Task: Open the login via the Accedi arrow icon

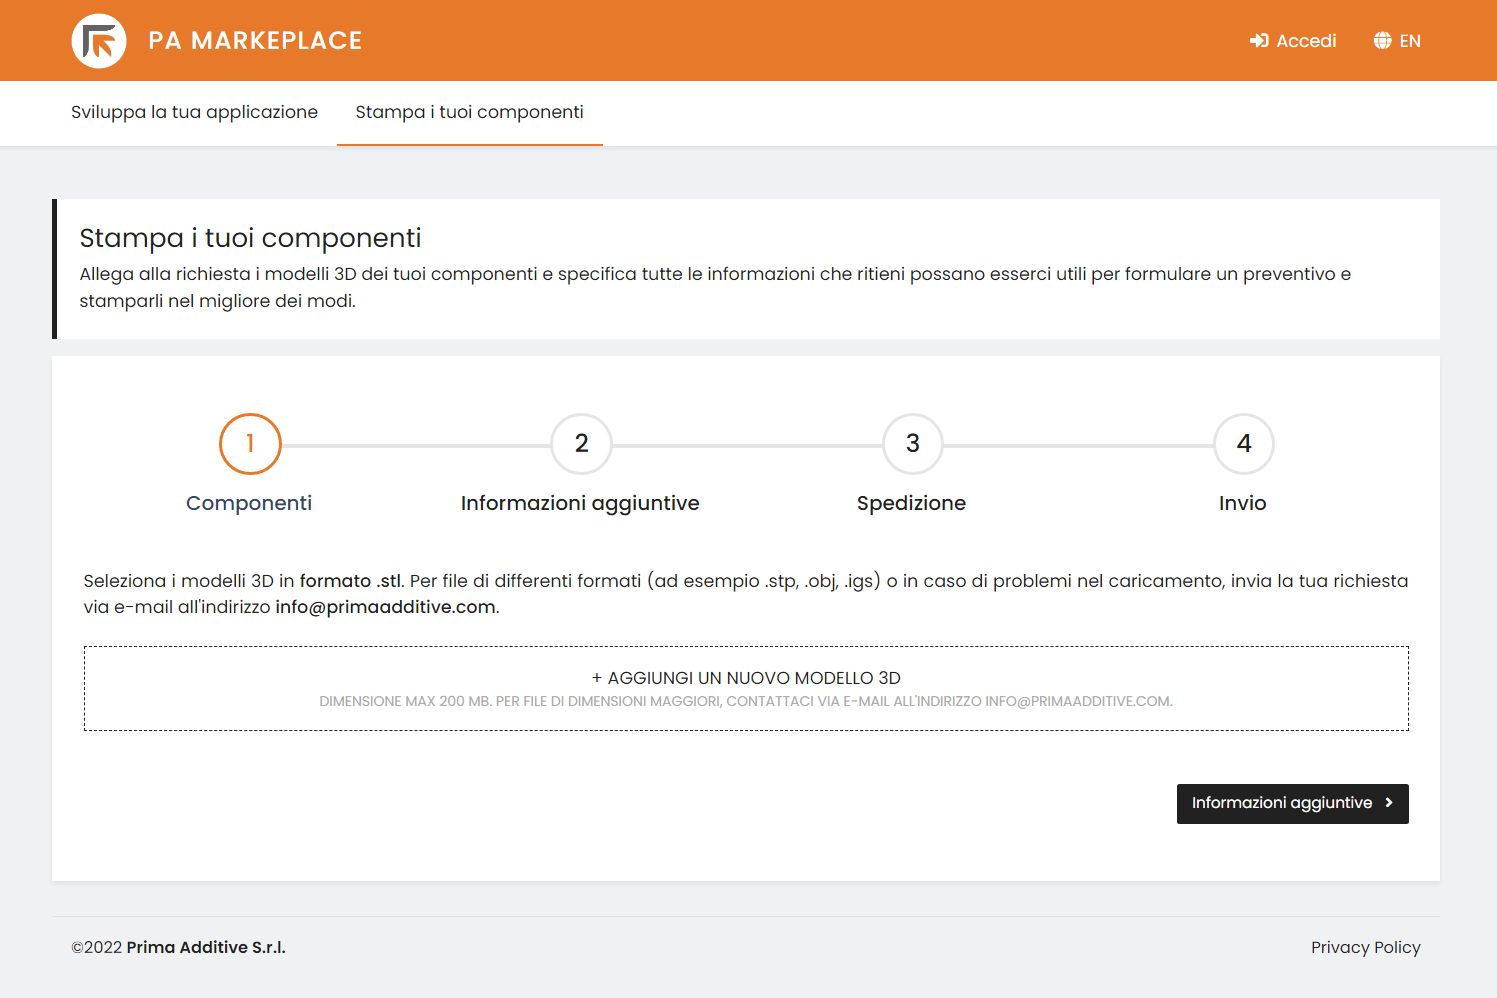Action: point(1258,40)
